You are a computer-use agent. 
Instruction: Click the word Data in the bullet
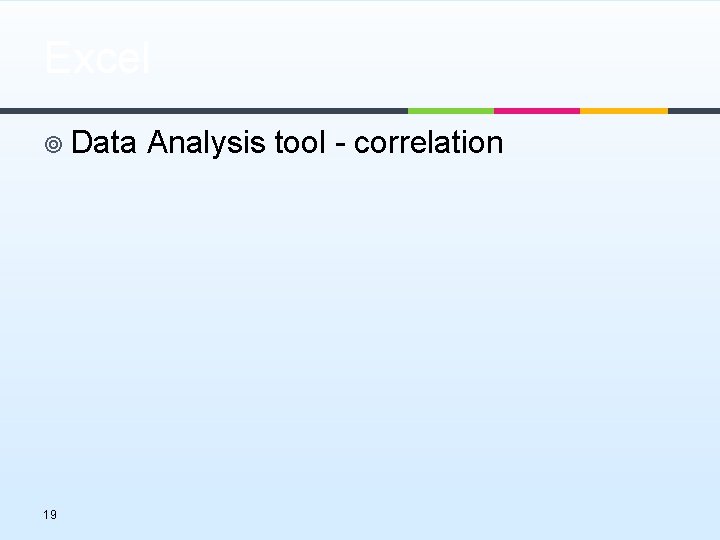click(x=104, y=143)
